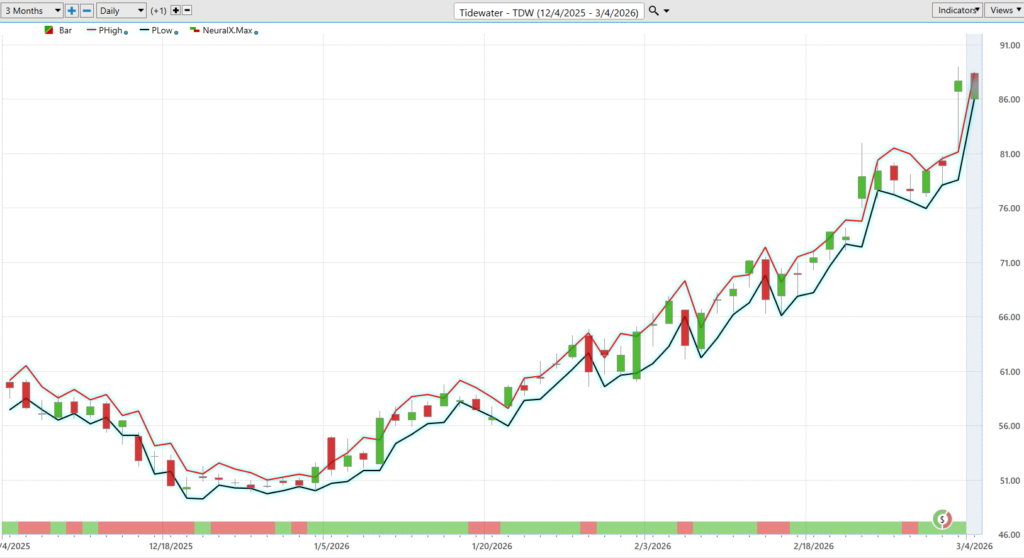Click the blue minus zoom-out button
This screenshot has height=558, width=1024.
87,10
